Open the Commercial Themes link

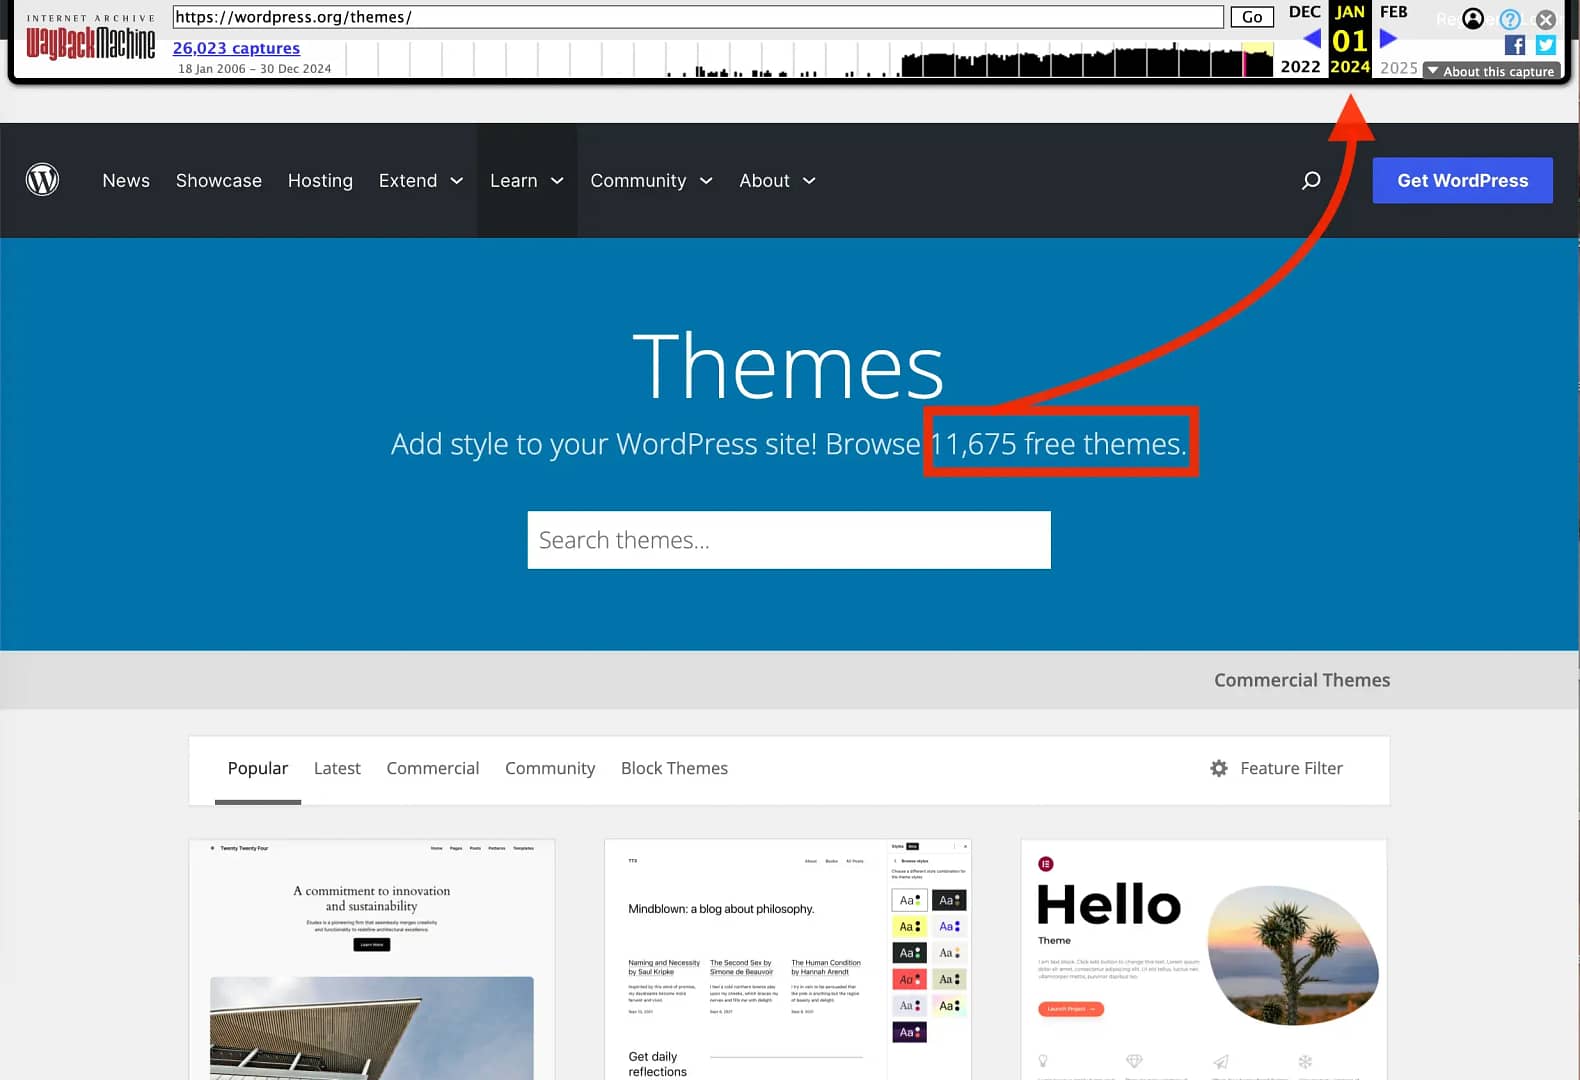pos(1302,680)
